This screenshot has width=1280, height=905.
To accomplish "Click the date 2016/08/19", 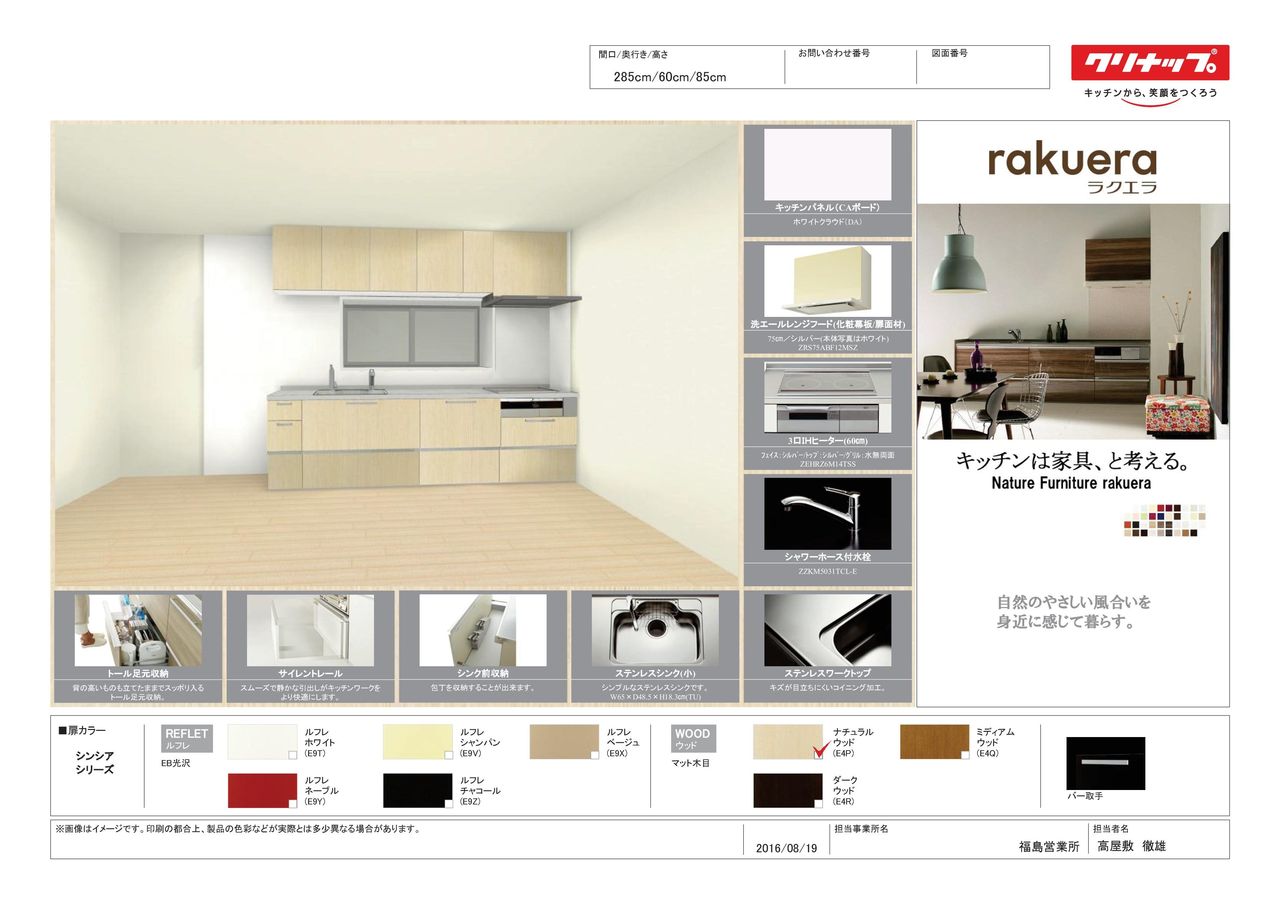I will [787, 848].
